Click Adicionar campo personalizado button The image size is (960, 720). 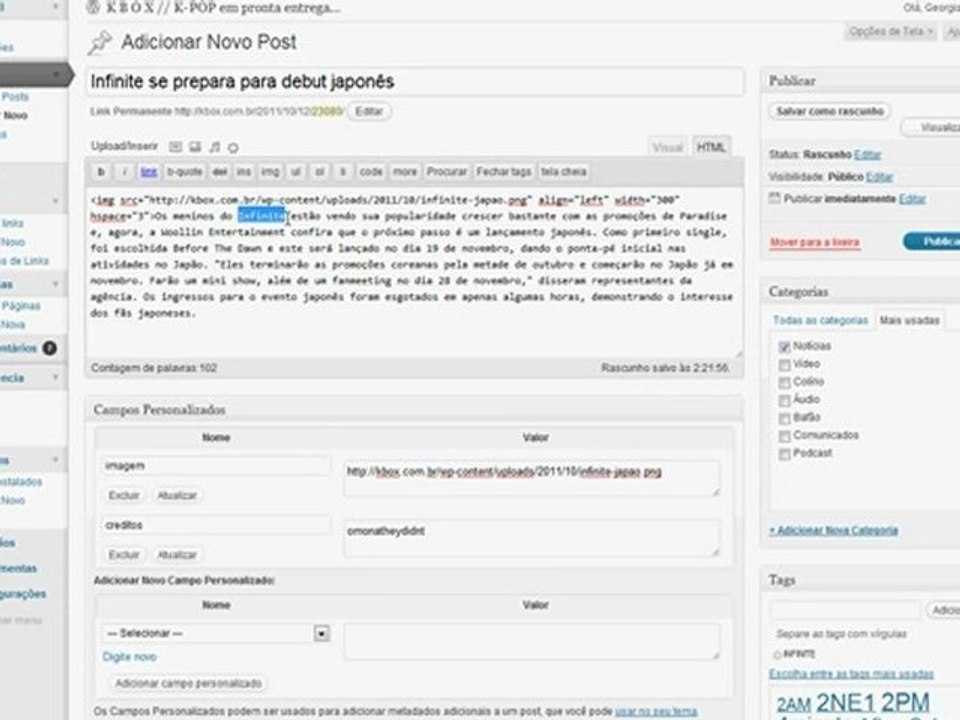point(188,683)
